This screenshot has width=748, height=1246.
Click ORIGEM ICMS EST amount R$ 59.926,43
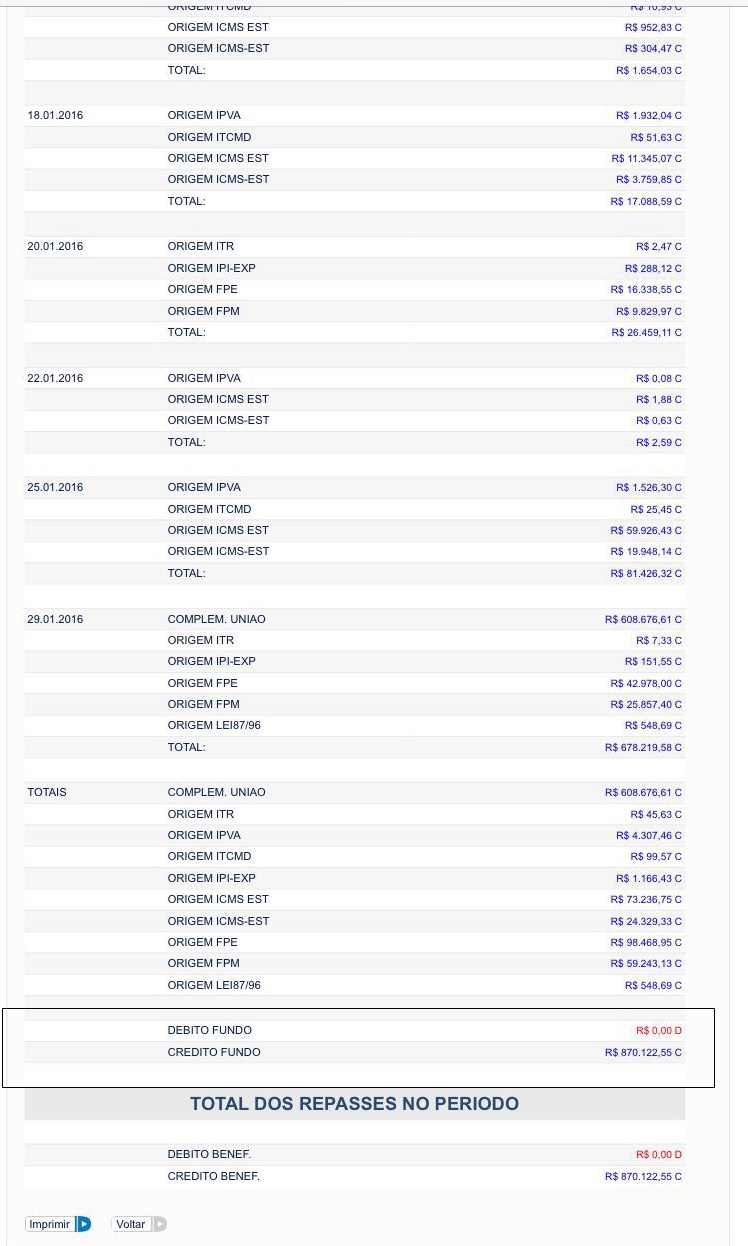[x=646, y=530]
